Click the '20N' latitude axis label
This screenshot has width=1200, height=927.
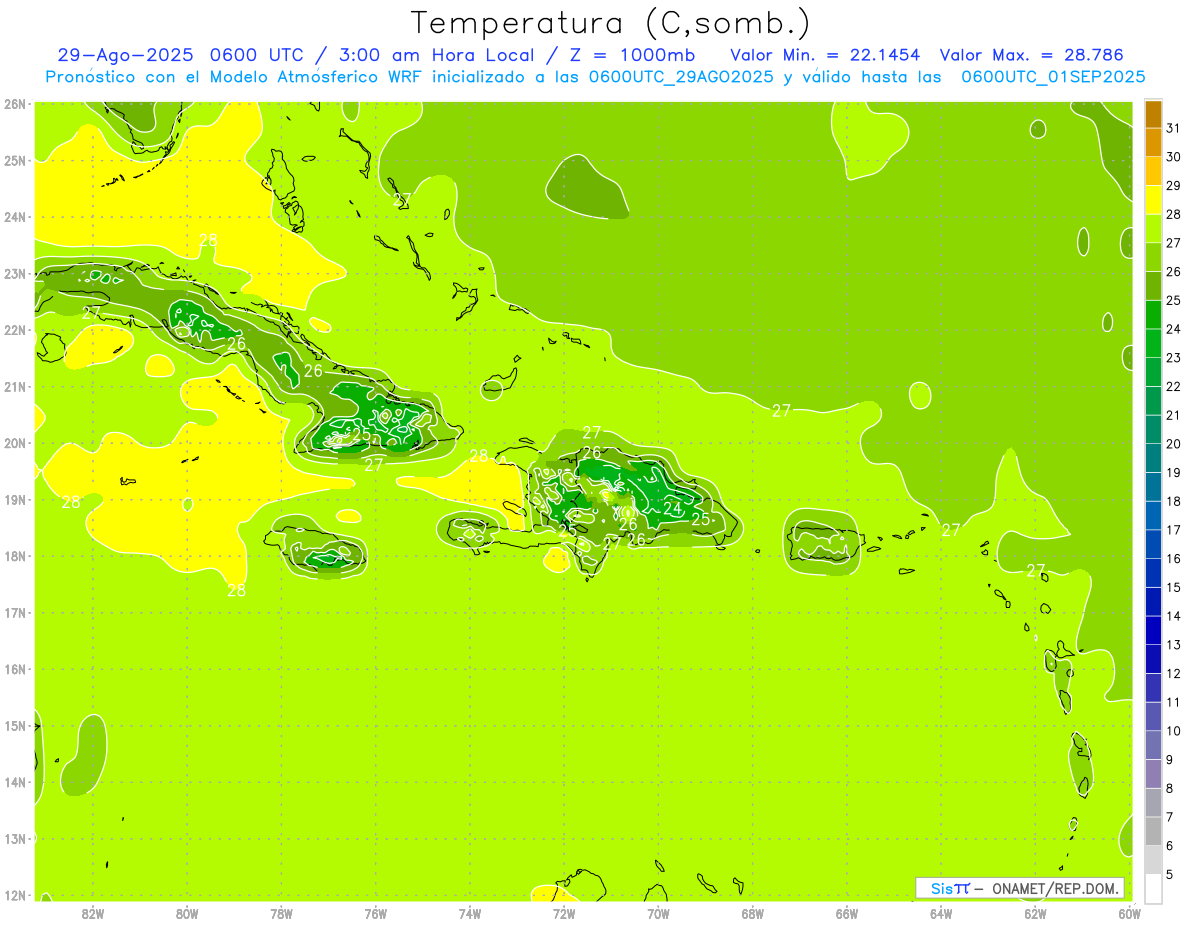pos(15,443)
